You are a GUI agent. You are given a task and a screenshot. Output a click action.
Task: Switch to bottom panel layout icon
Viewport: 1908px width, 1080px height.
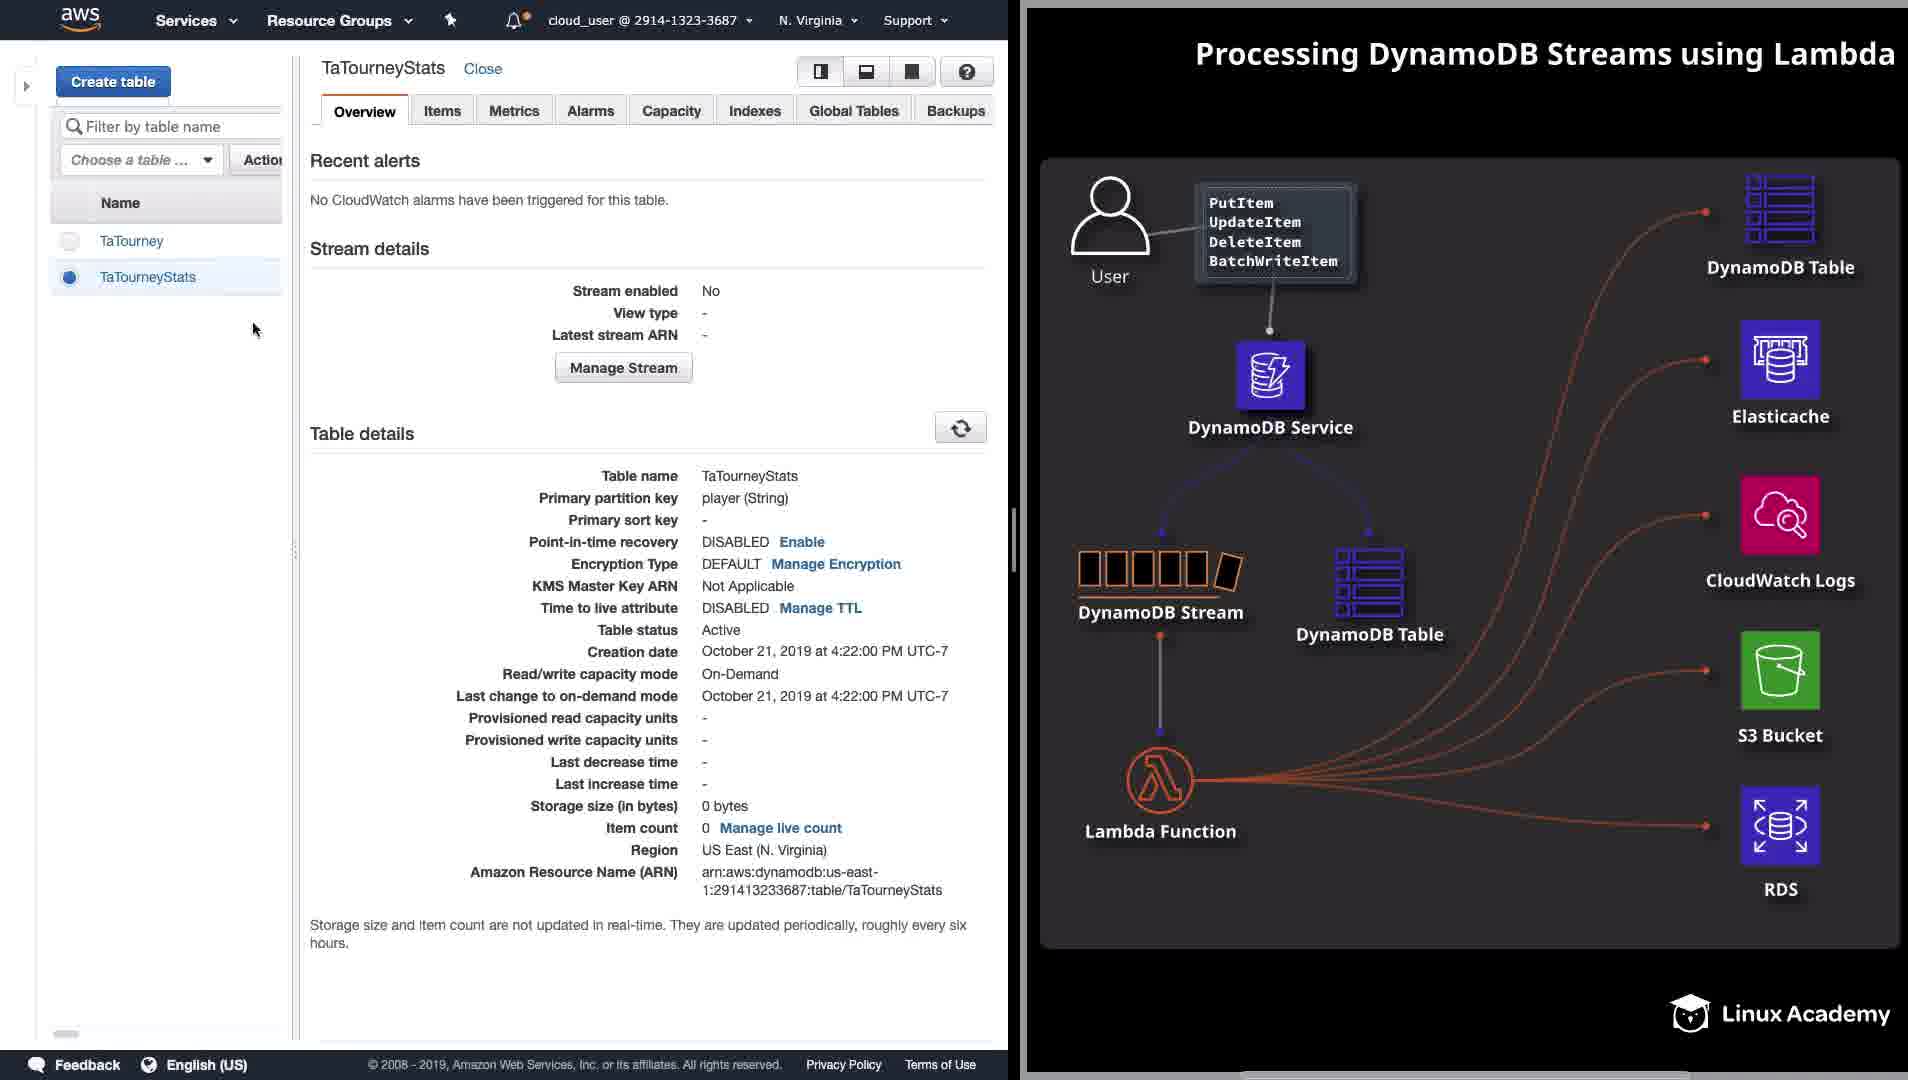click(x=866, y=72)
